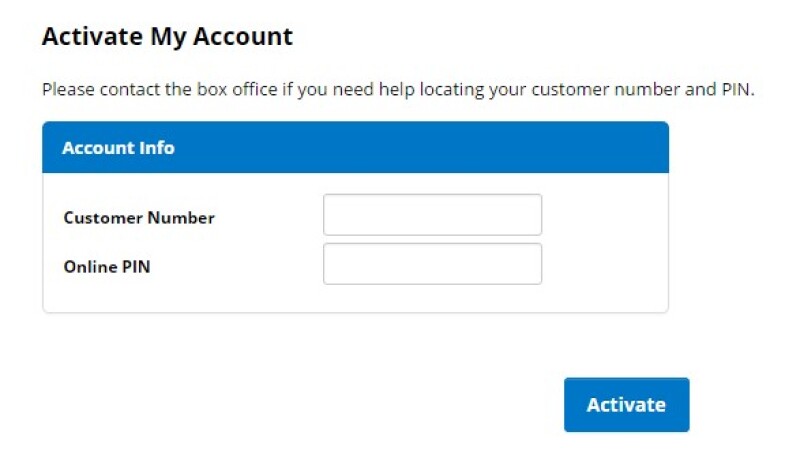
Task: Click the empty customer number entry box
Action: (432, 215)
